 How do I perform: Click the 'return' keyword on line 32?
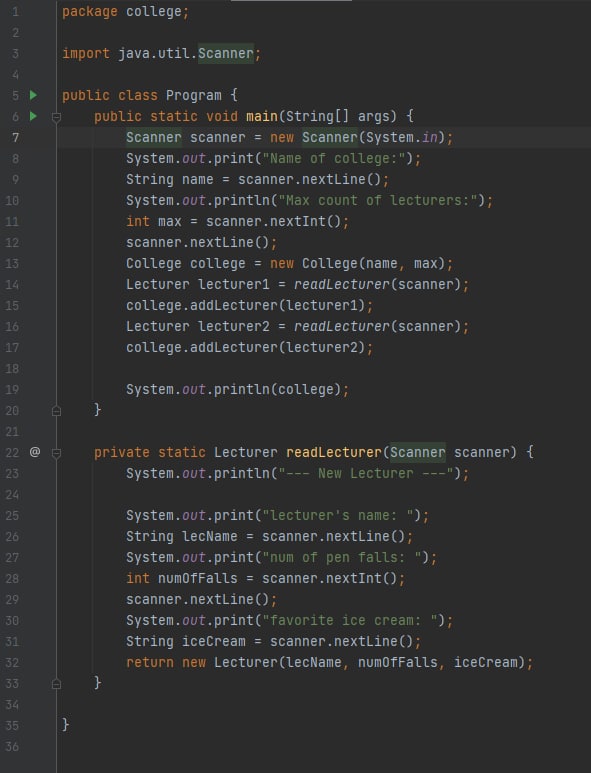pyautogui.click(x=150, y=663)
